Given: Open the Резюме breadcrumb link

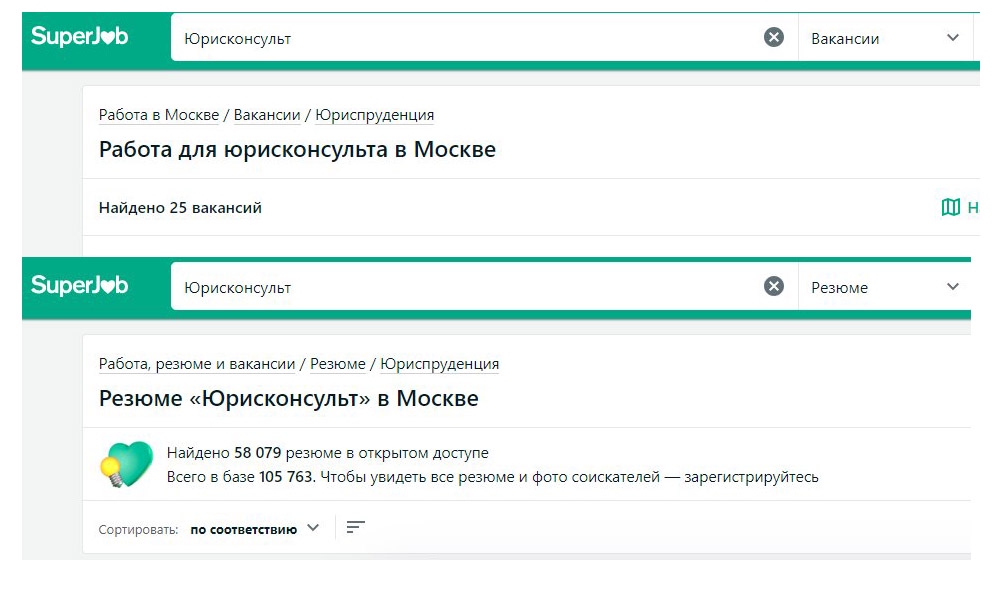Looking at the screenshot, I should [338, 364].
